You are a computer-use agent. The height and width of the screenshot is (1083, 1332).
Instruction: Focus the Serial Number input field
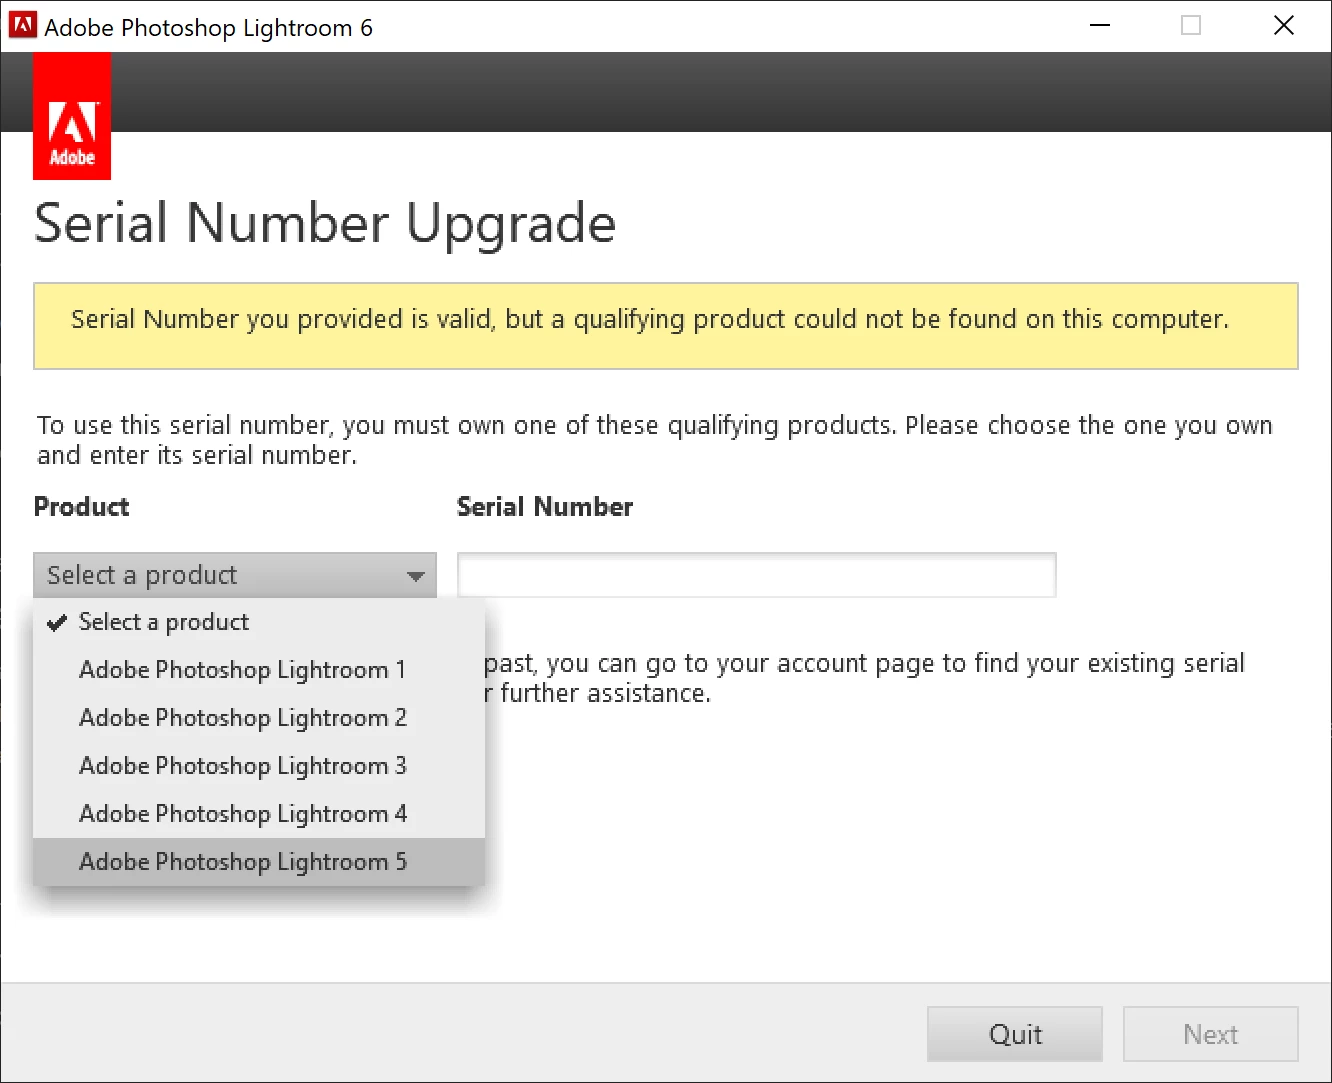coord(756,575)
